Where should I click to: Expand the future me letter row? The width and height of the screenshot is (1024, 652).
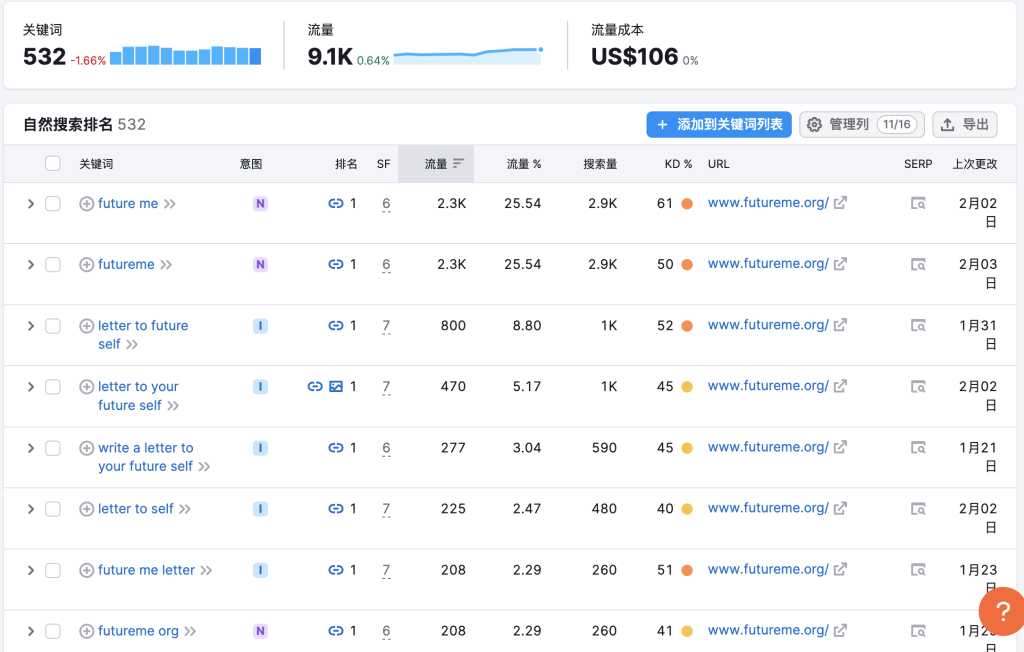30,570
